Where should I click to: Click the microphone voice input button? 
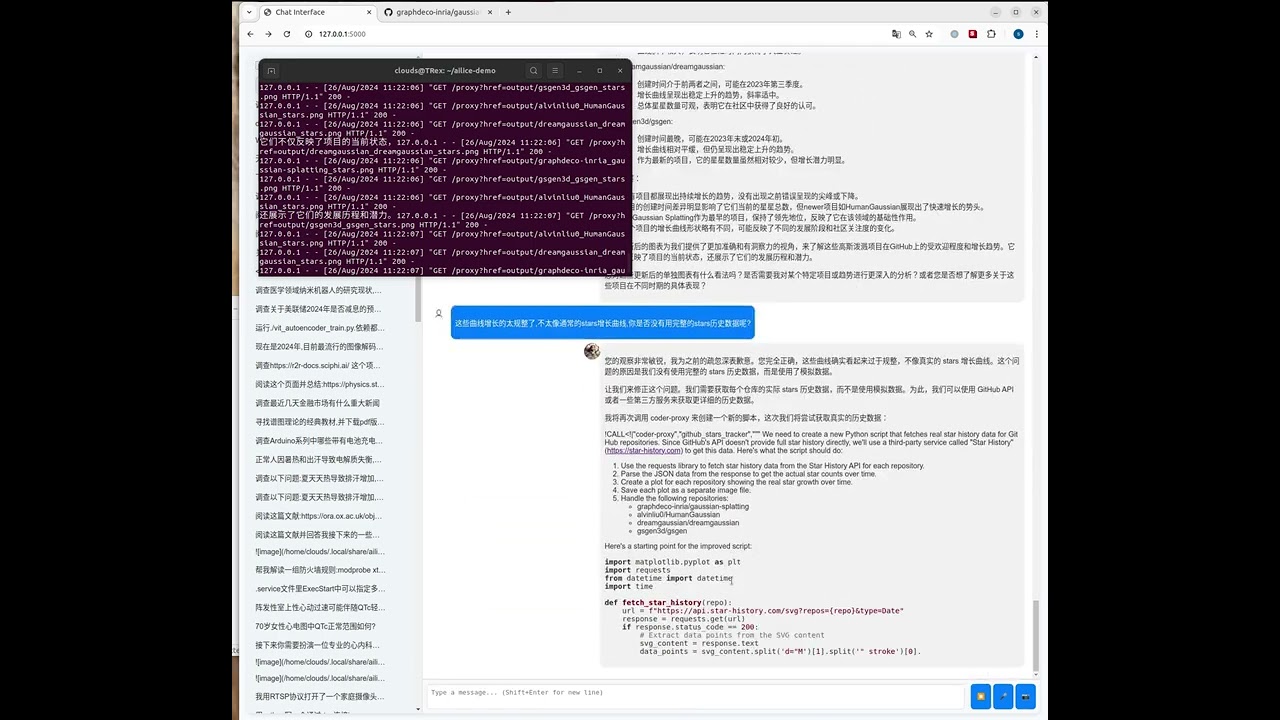(1002, 696)
